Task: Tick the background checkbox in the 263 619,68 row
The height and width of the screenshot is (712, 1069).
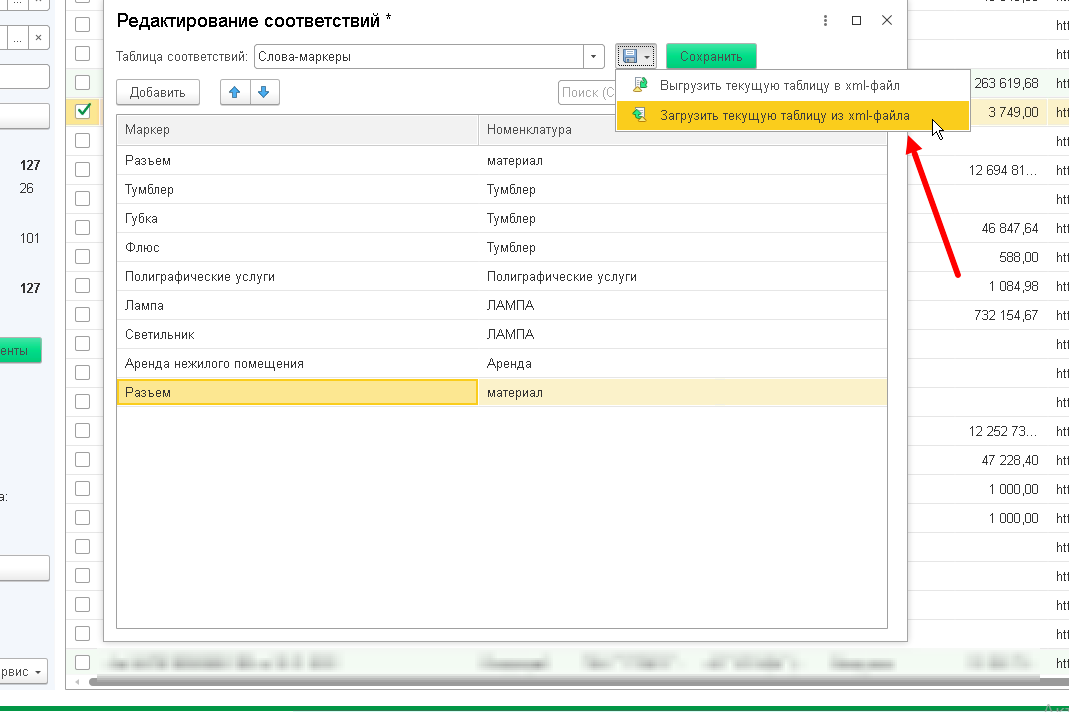Action: coord(82,82)
